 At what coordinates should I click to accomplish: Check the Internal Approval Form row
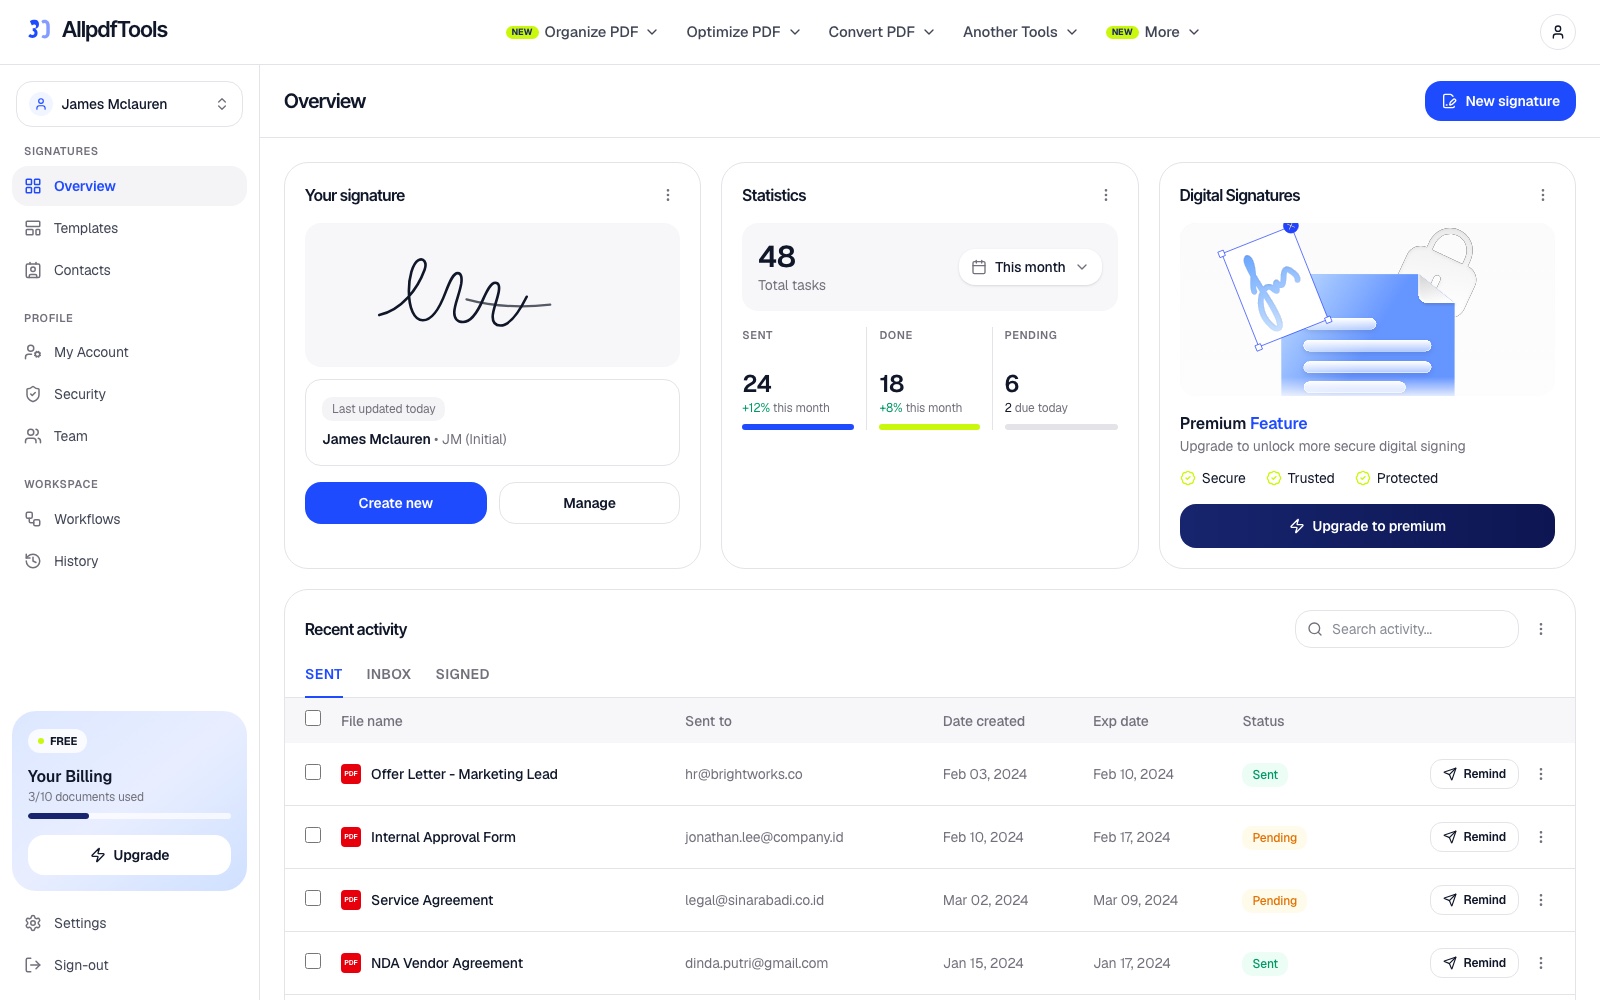point(313,835)
